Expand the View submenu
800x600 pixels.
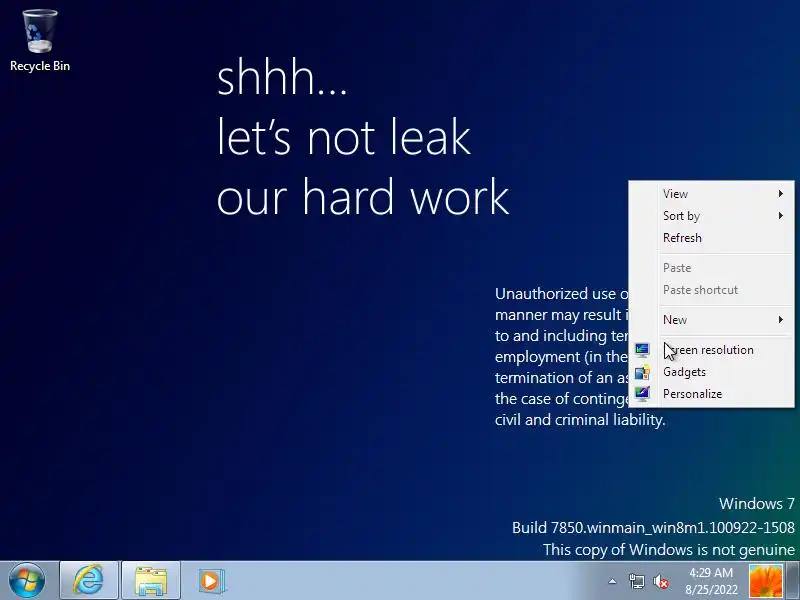(711, 194)
